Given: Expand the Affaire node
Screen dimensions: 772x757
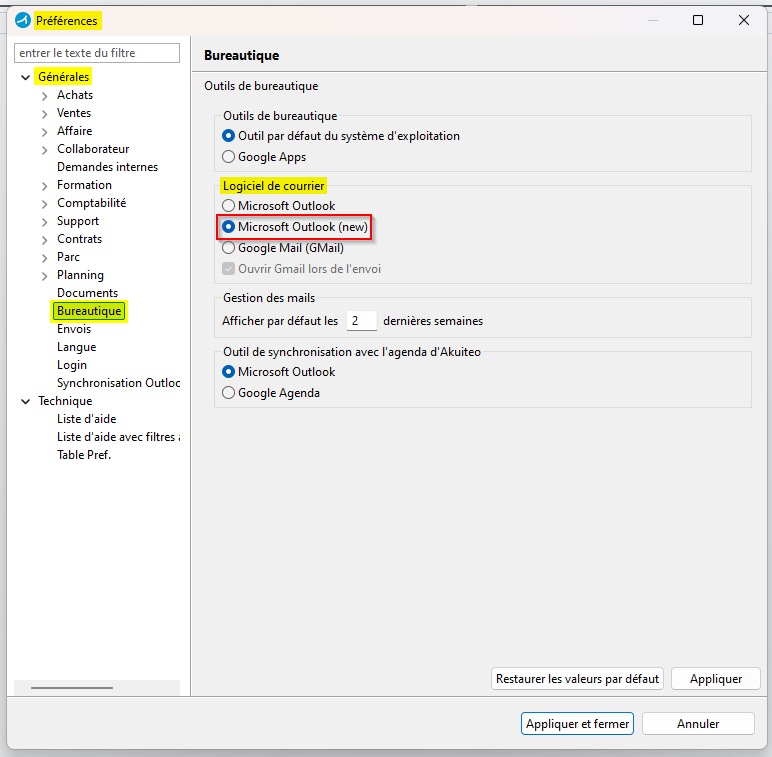Looking at the screenshot, I should point(45,132).
